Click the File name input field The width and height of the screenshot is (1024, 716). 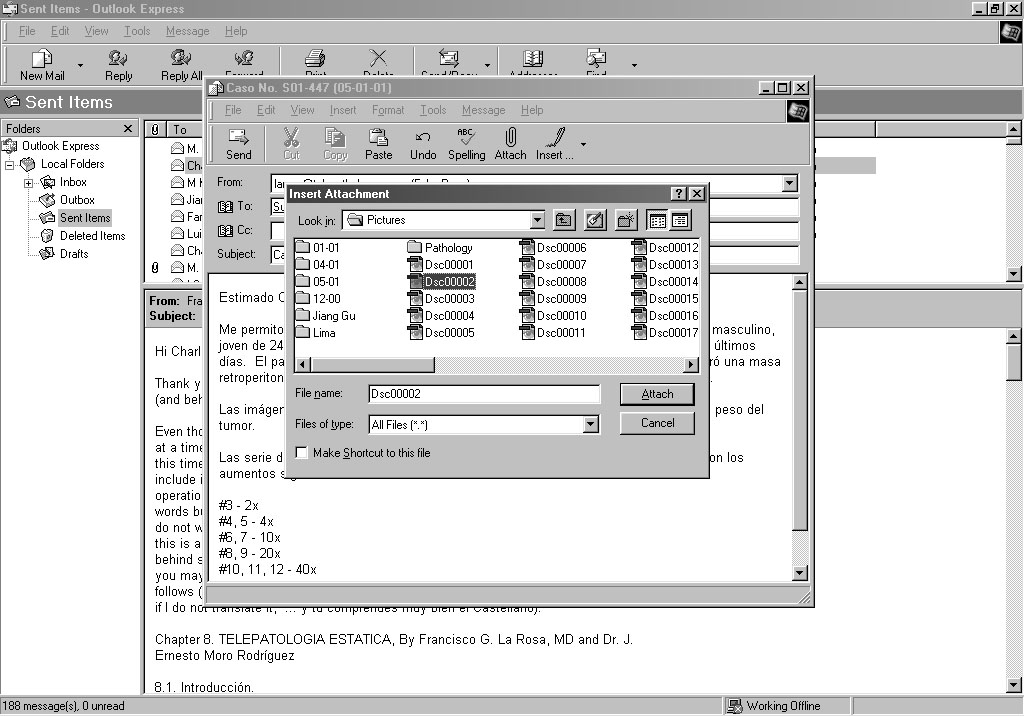(484, 394)
